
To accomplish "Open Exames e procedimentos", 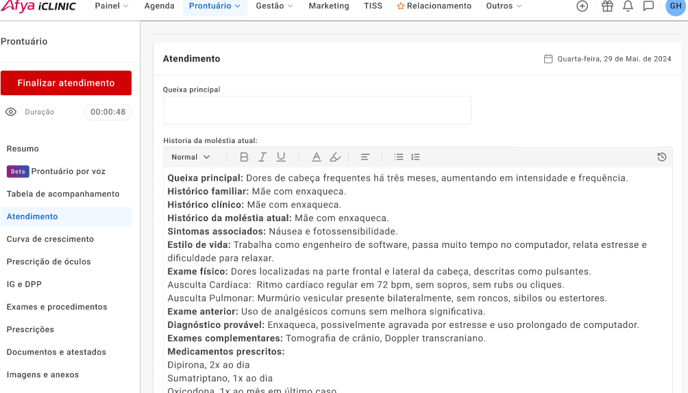I will coord(57,307).
